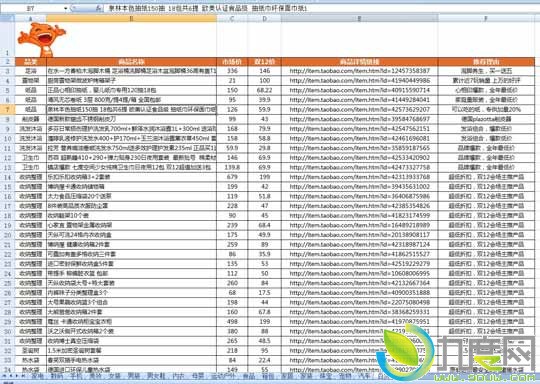540x384 pixels.
Task: Click the 商品名称 header cell
Action: click(132, 62)
